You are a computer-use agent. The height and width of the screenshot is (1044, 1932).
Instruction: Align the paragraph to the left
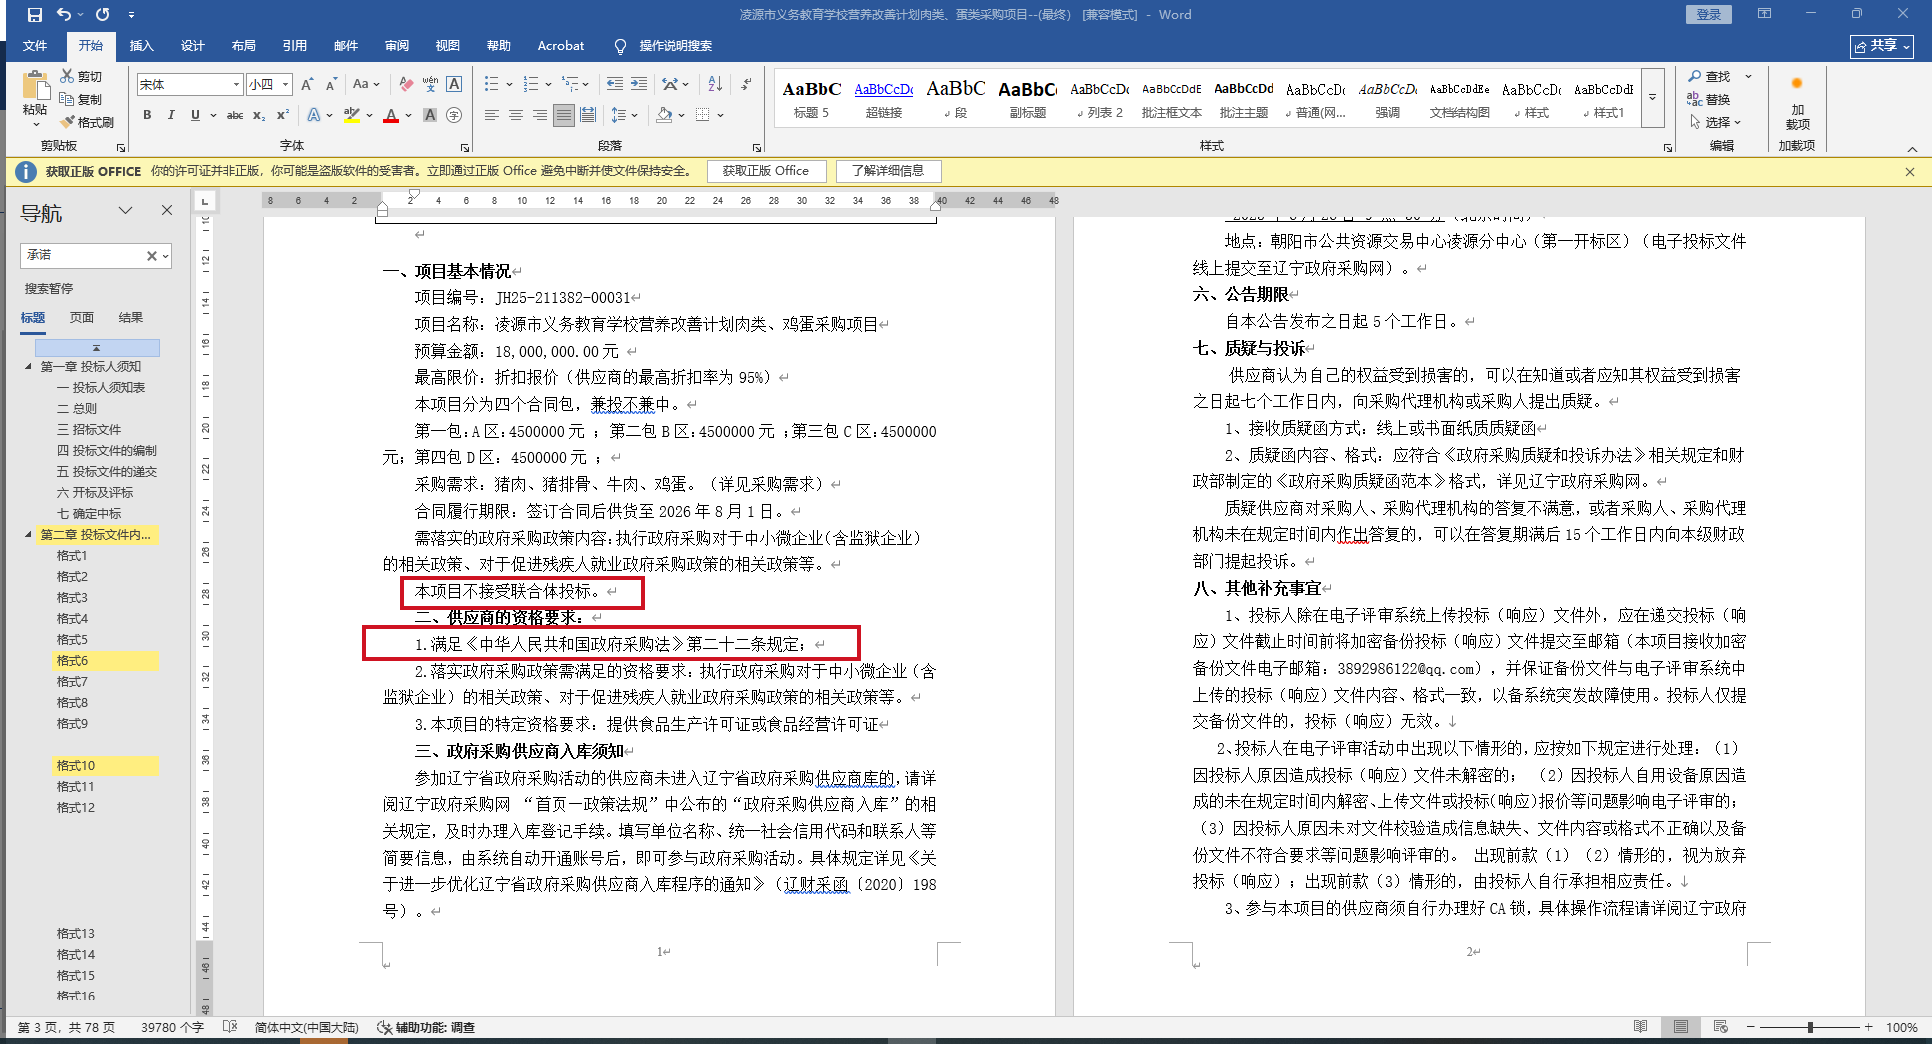pyautogui.click(x=492, y=115)
